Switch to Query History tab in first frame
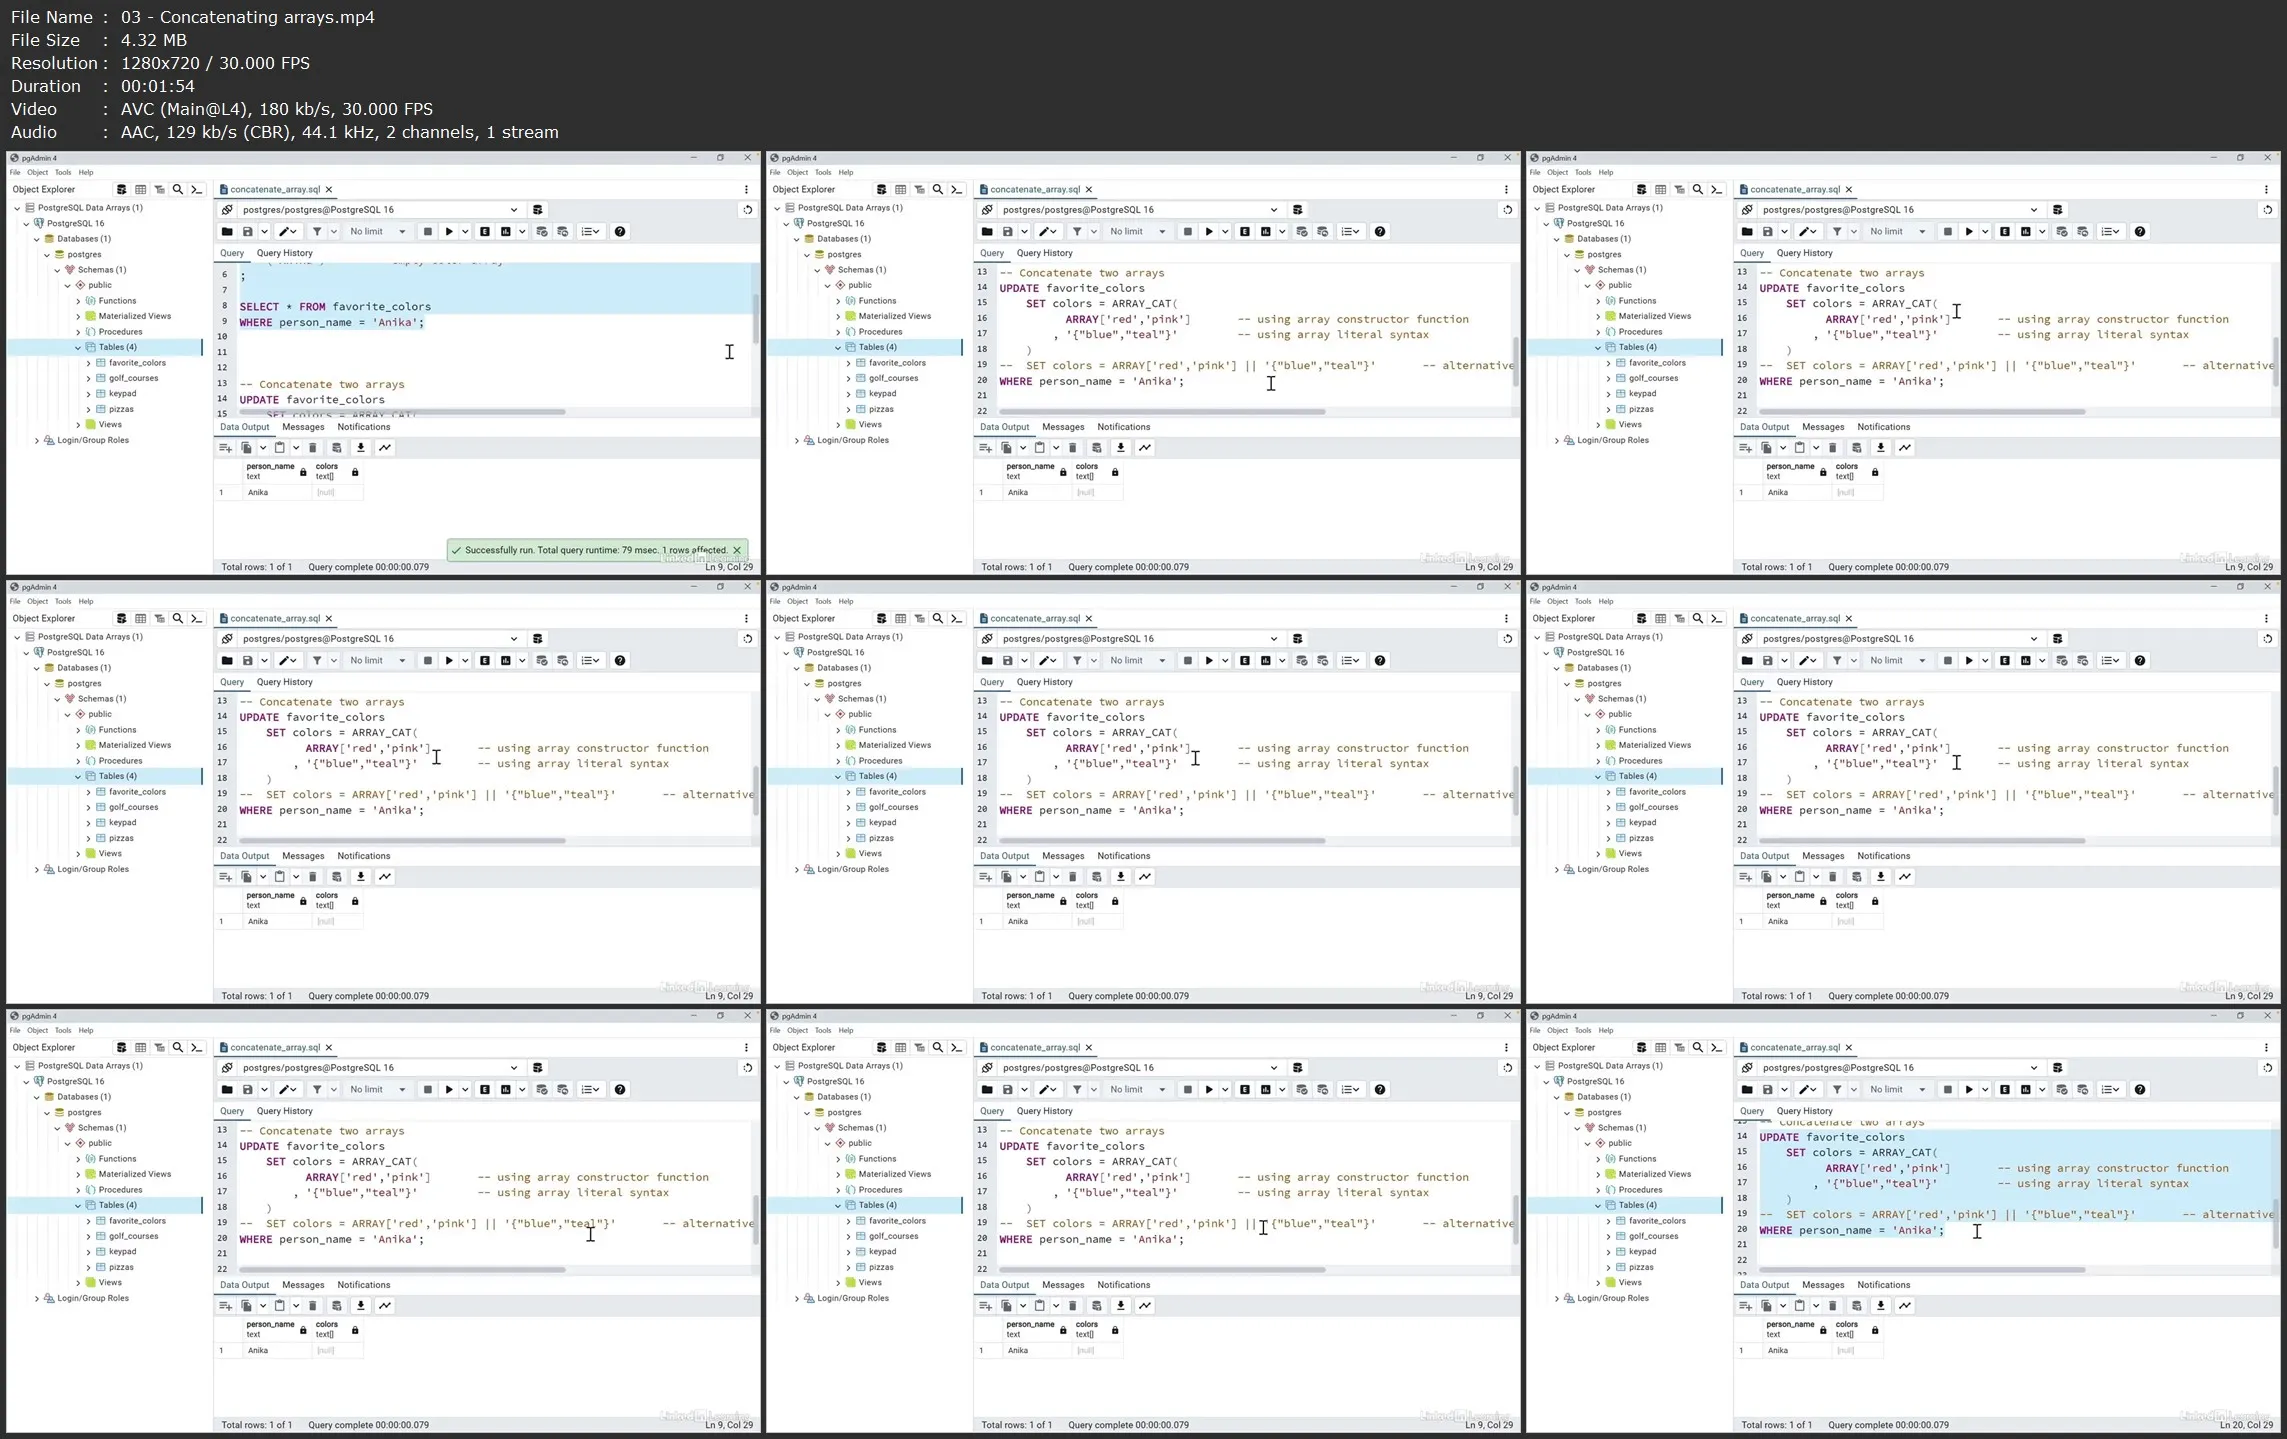Image resolution: width=2287 pixels, height=1439 pixels. (284, 253)
